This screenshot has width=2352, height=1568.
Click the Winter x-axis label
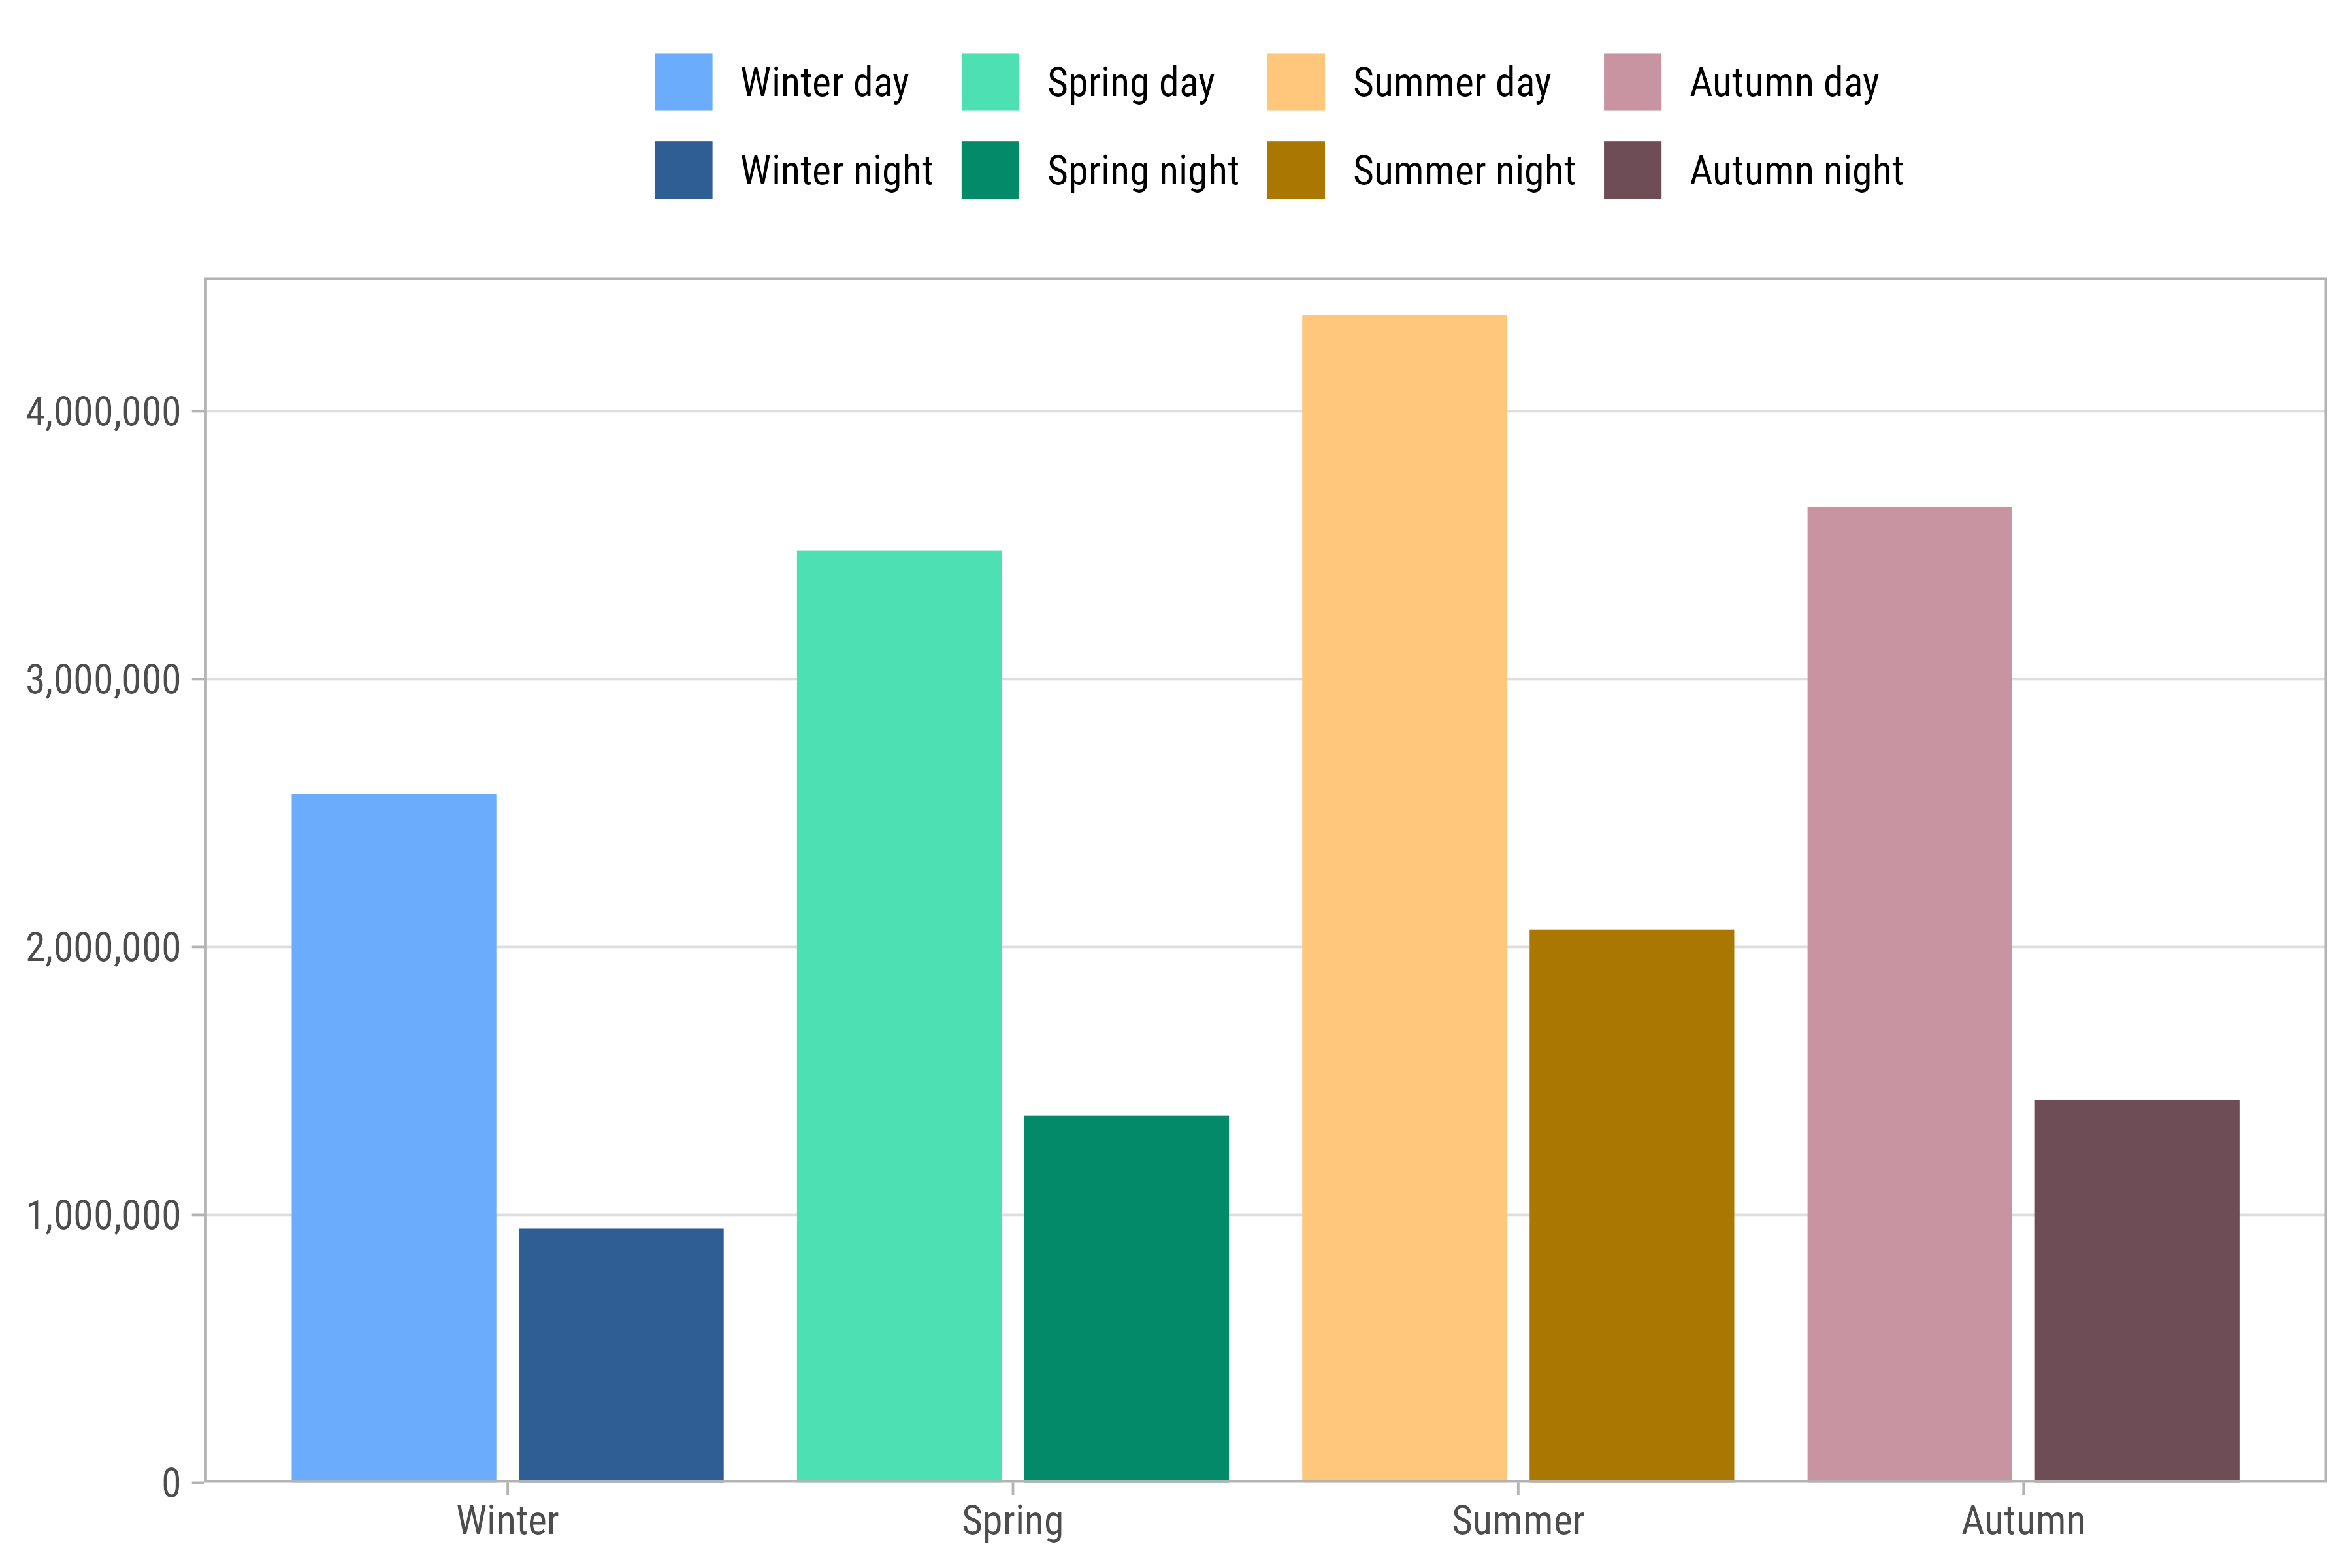(x=507, y=1521)
